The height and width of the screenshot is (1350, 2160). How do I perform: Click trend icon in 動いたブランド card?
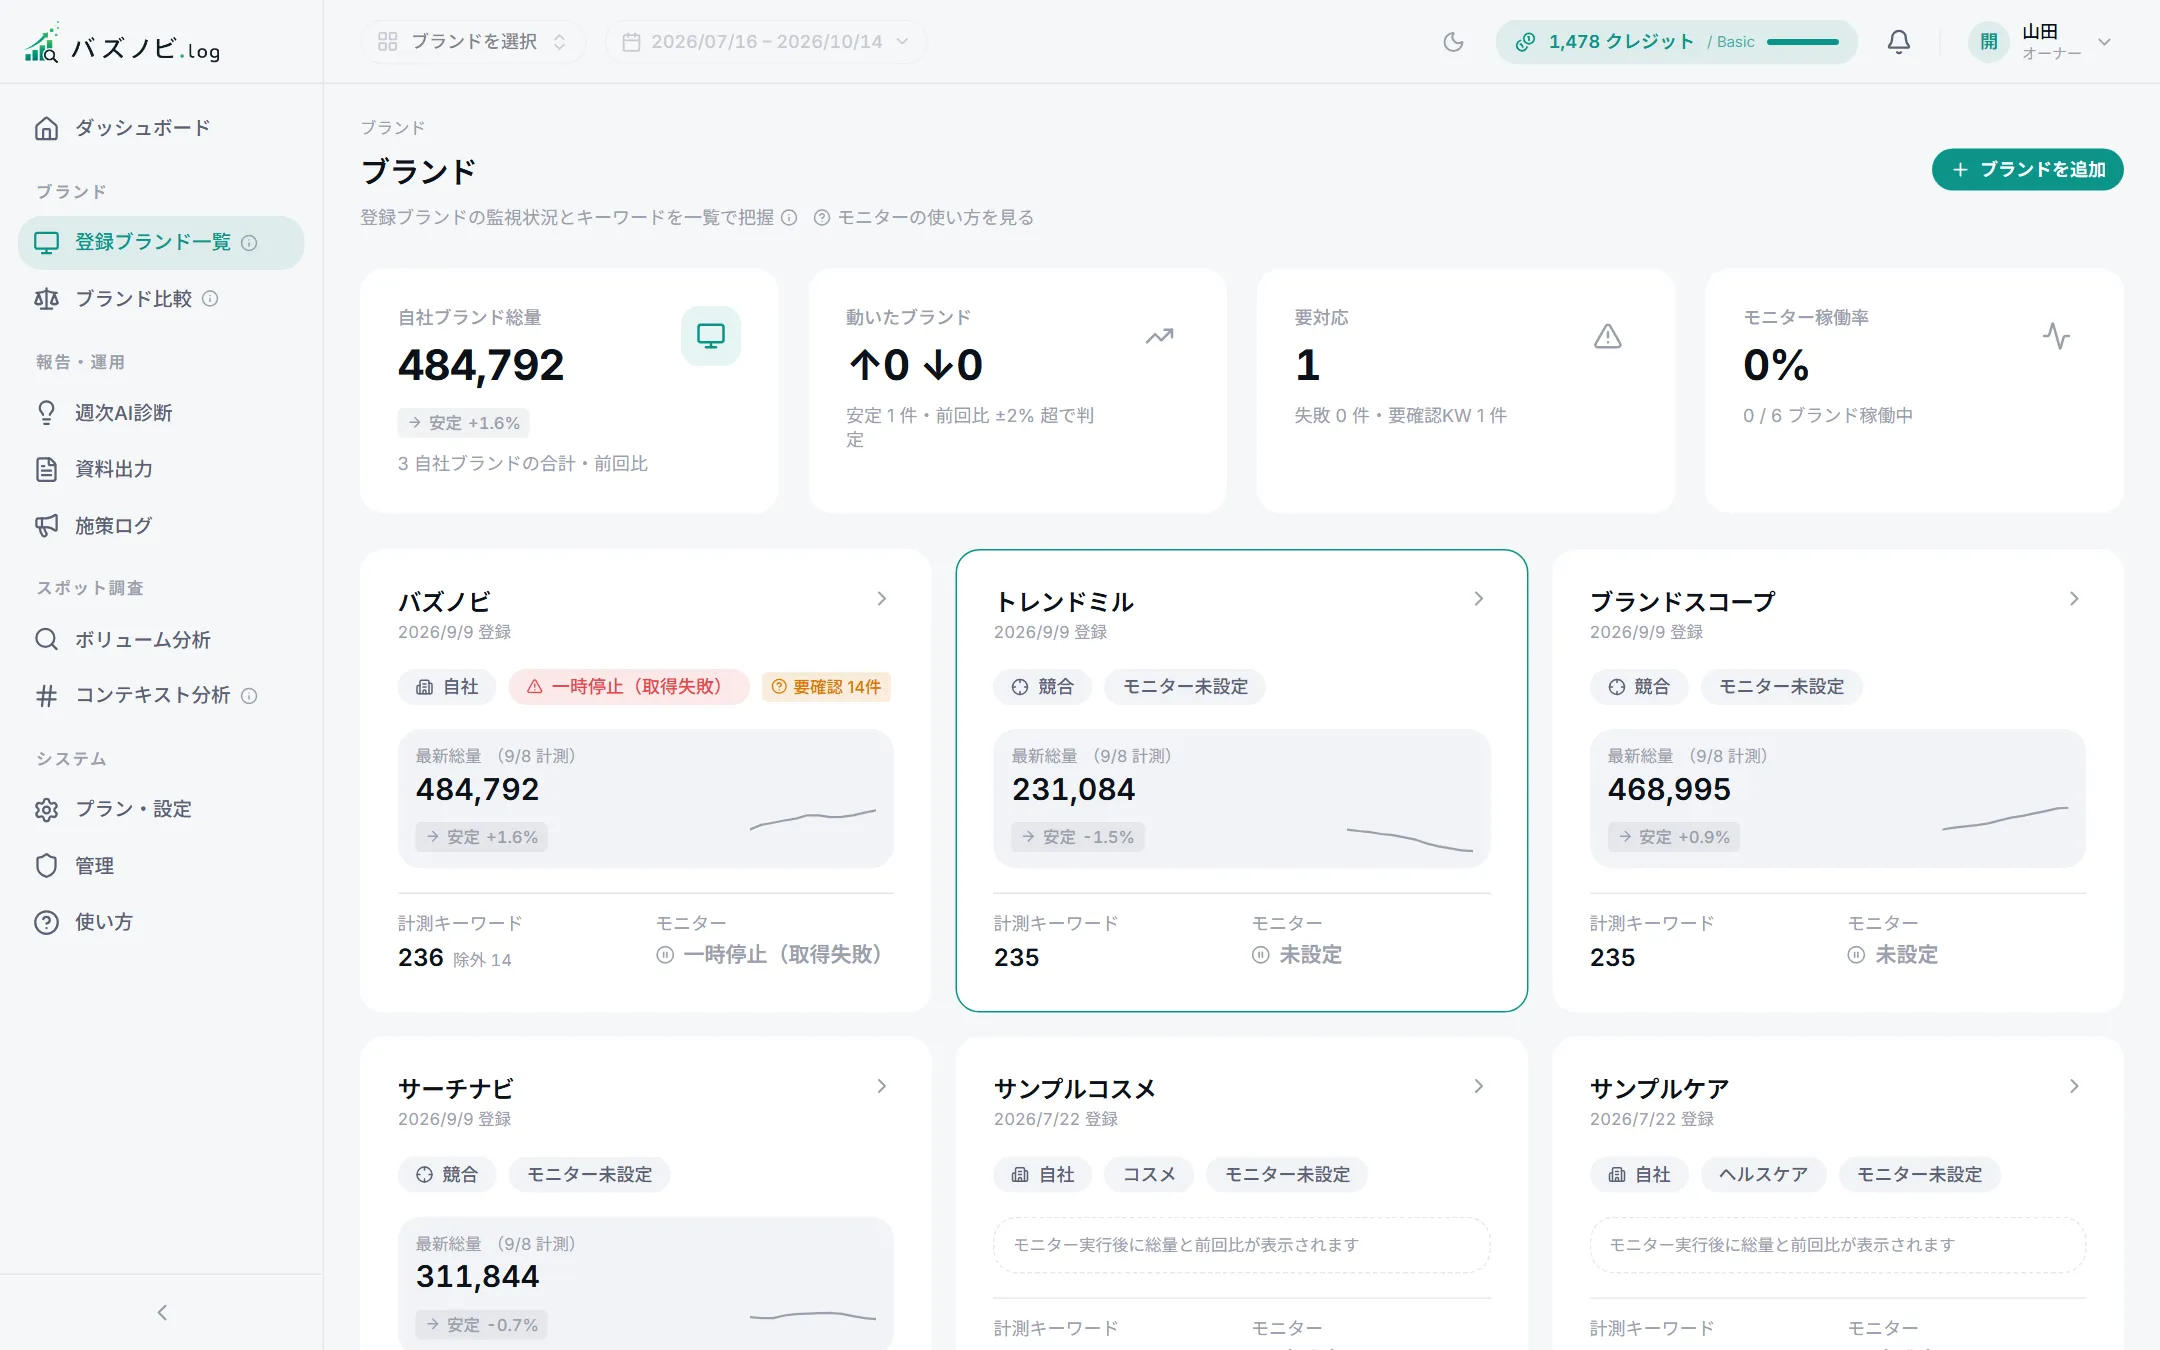(x=1159, y=336)
